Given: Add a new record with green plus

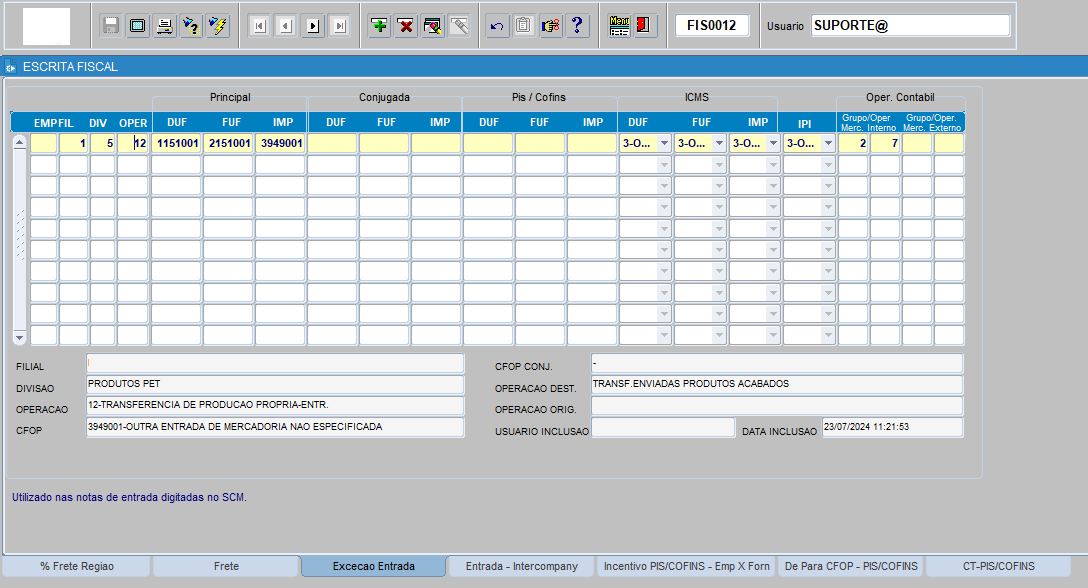Looking at the screenshot, I should point(379,26).
